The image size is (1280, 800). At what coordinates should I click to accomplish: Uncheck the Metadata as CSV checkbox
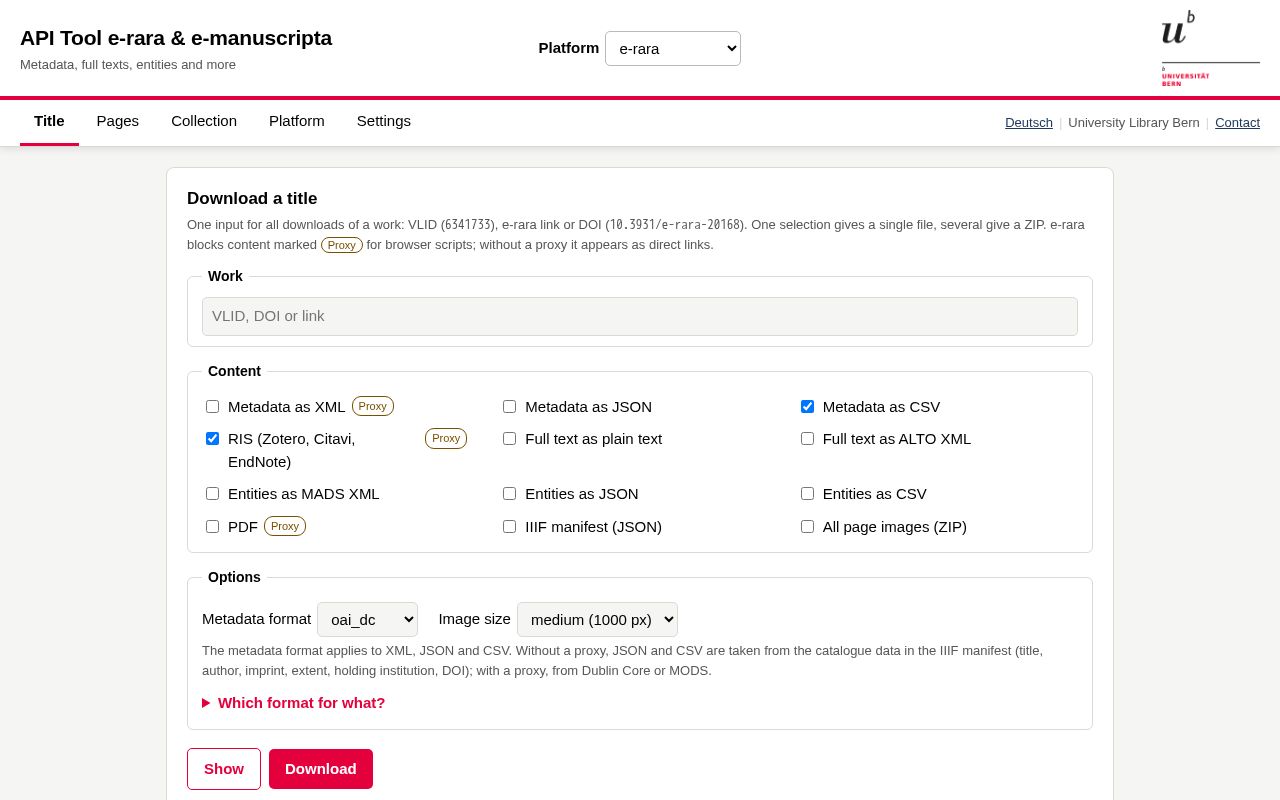pos(808,407)
